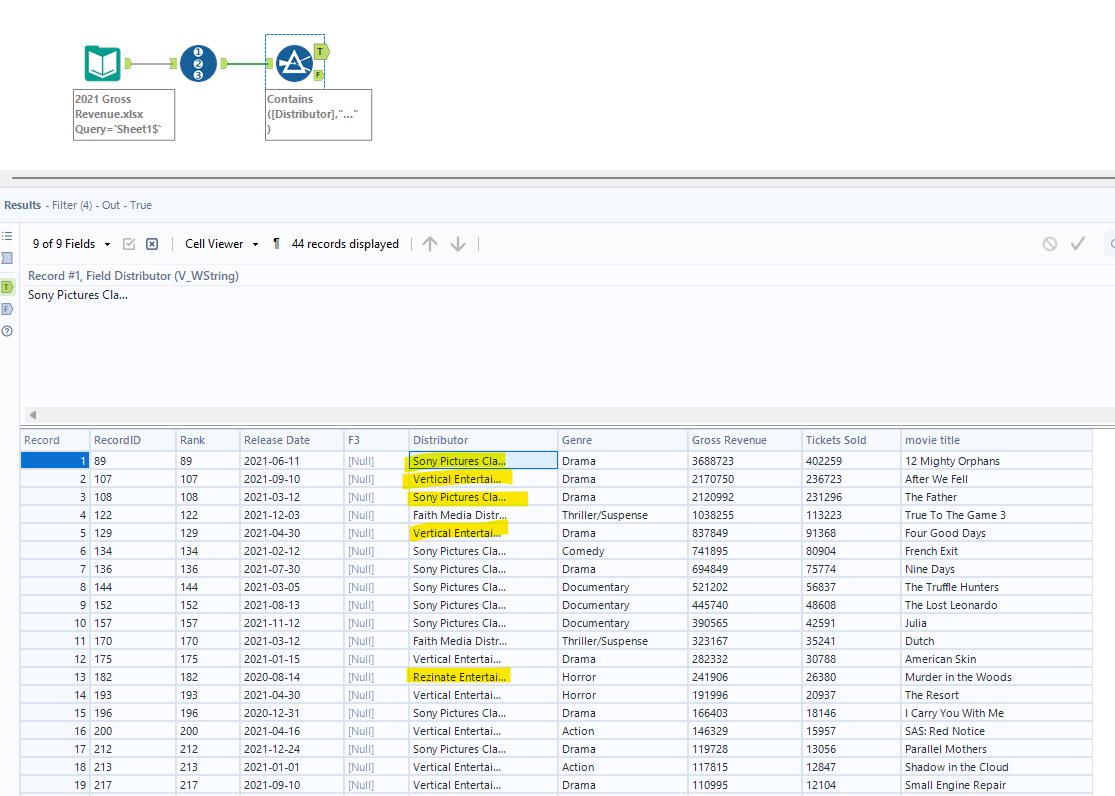Click the down arrow to view next record

[x=457, y=243]
